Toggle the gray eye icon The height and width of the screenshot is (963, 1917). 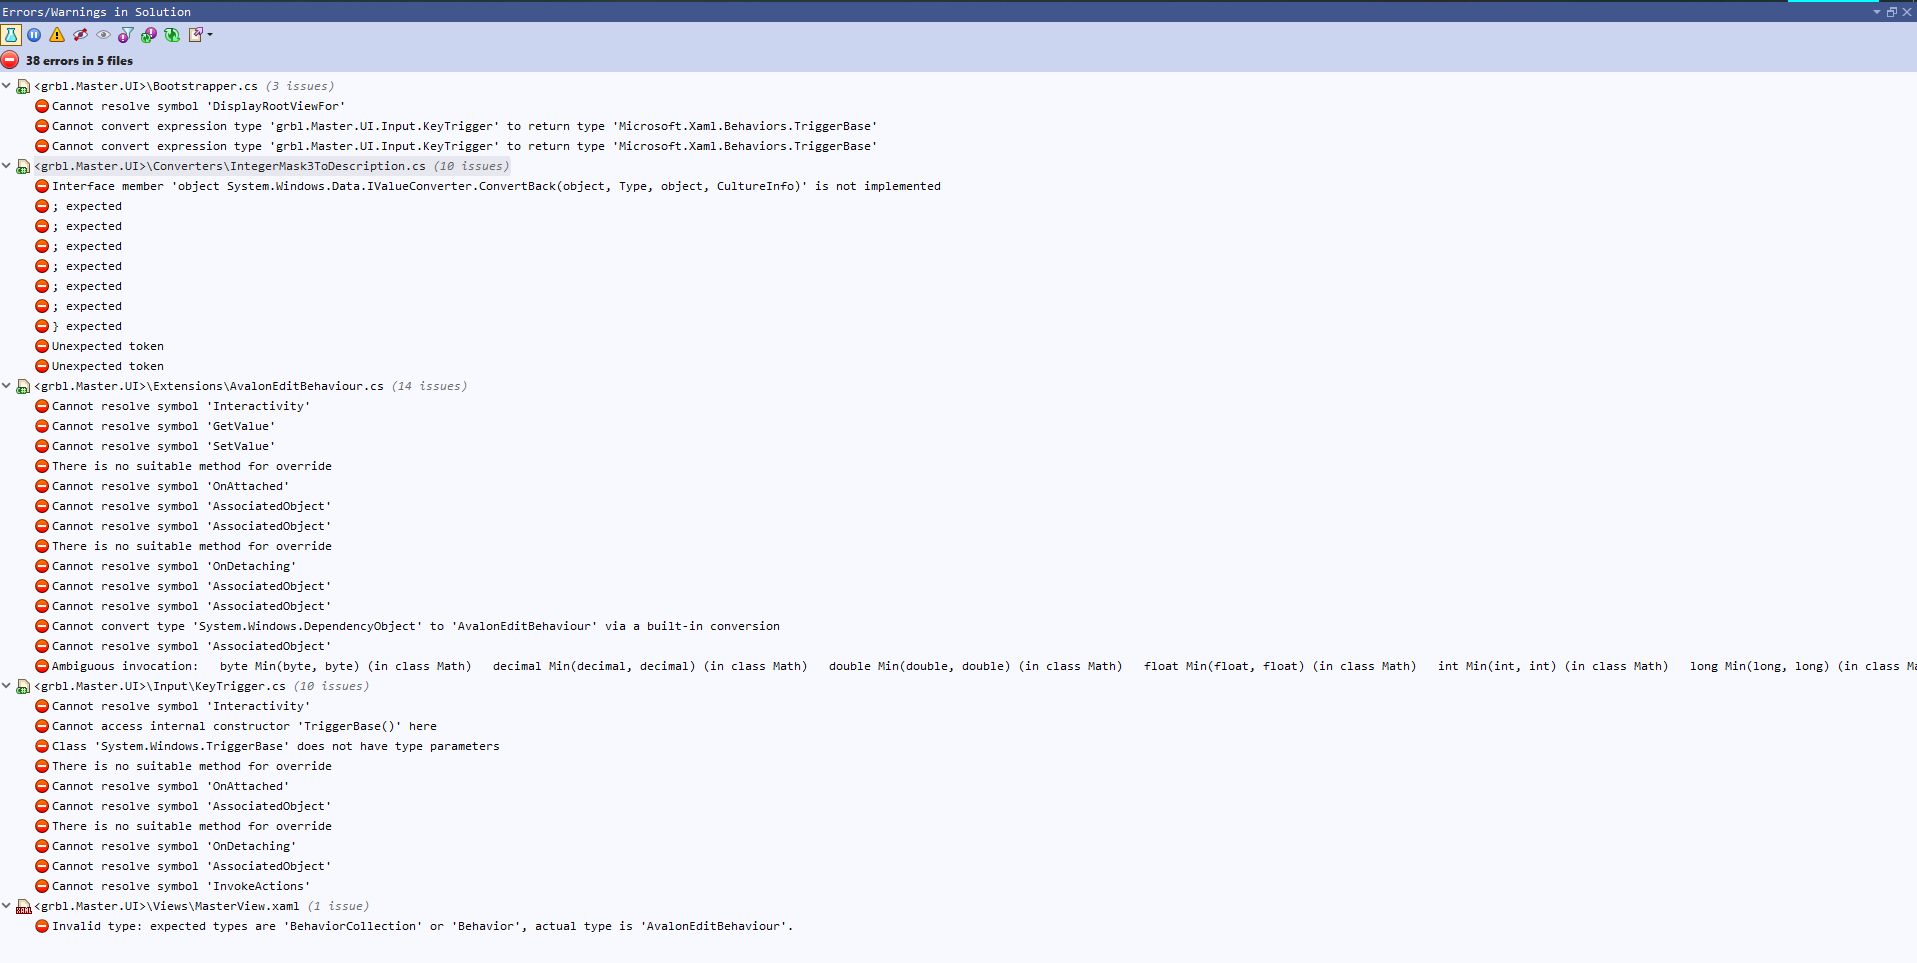pyautogui.click(x=103, y=35)
